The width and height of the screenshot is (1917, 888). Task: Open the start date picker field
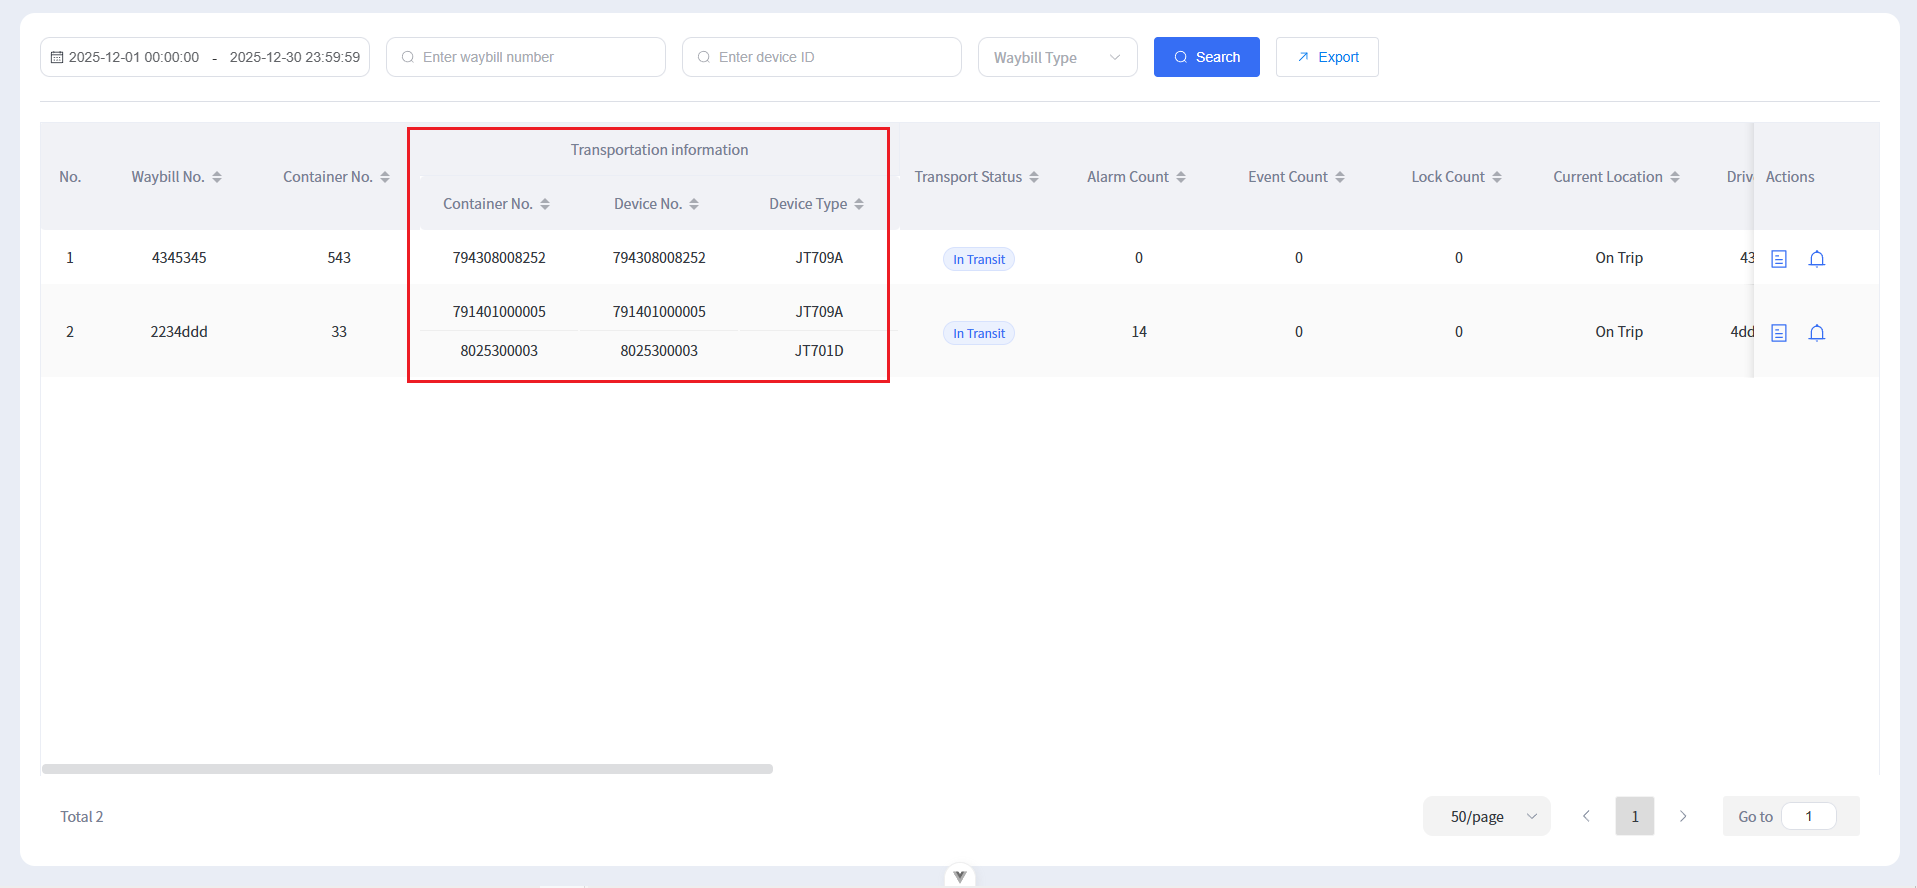coord(133,57)
